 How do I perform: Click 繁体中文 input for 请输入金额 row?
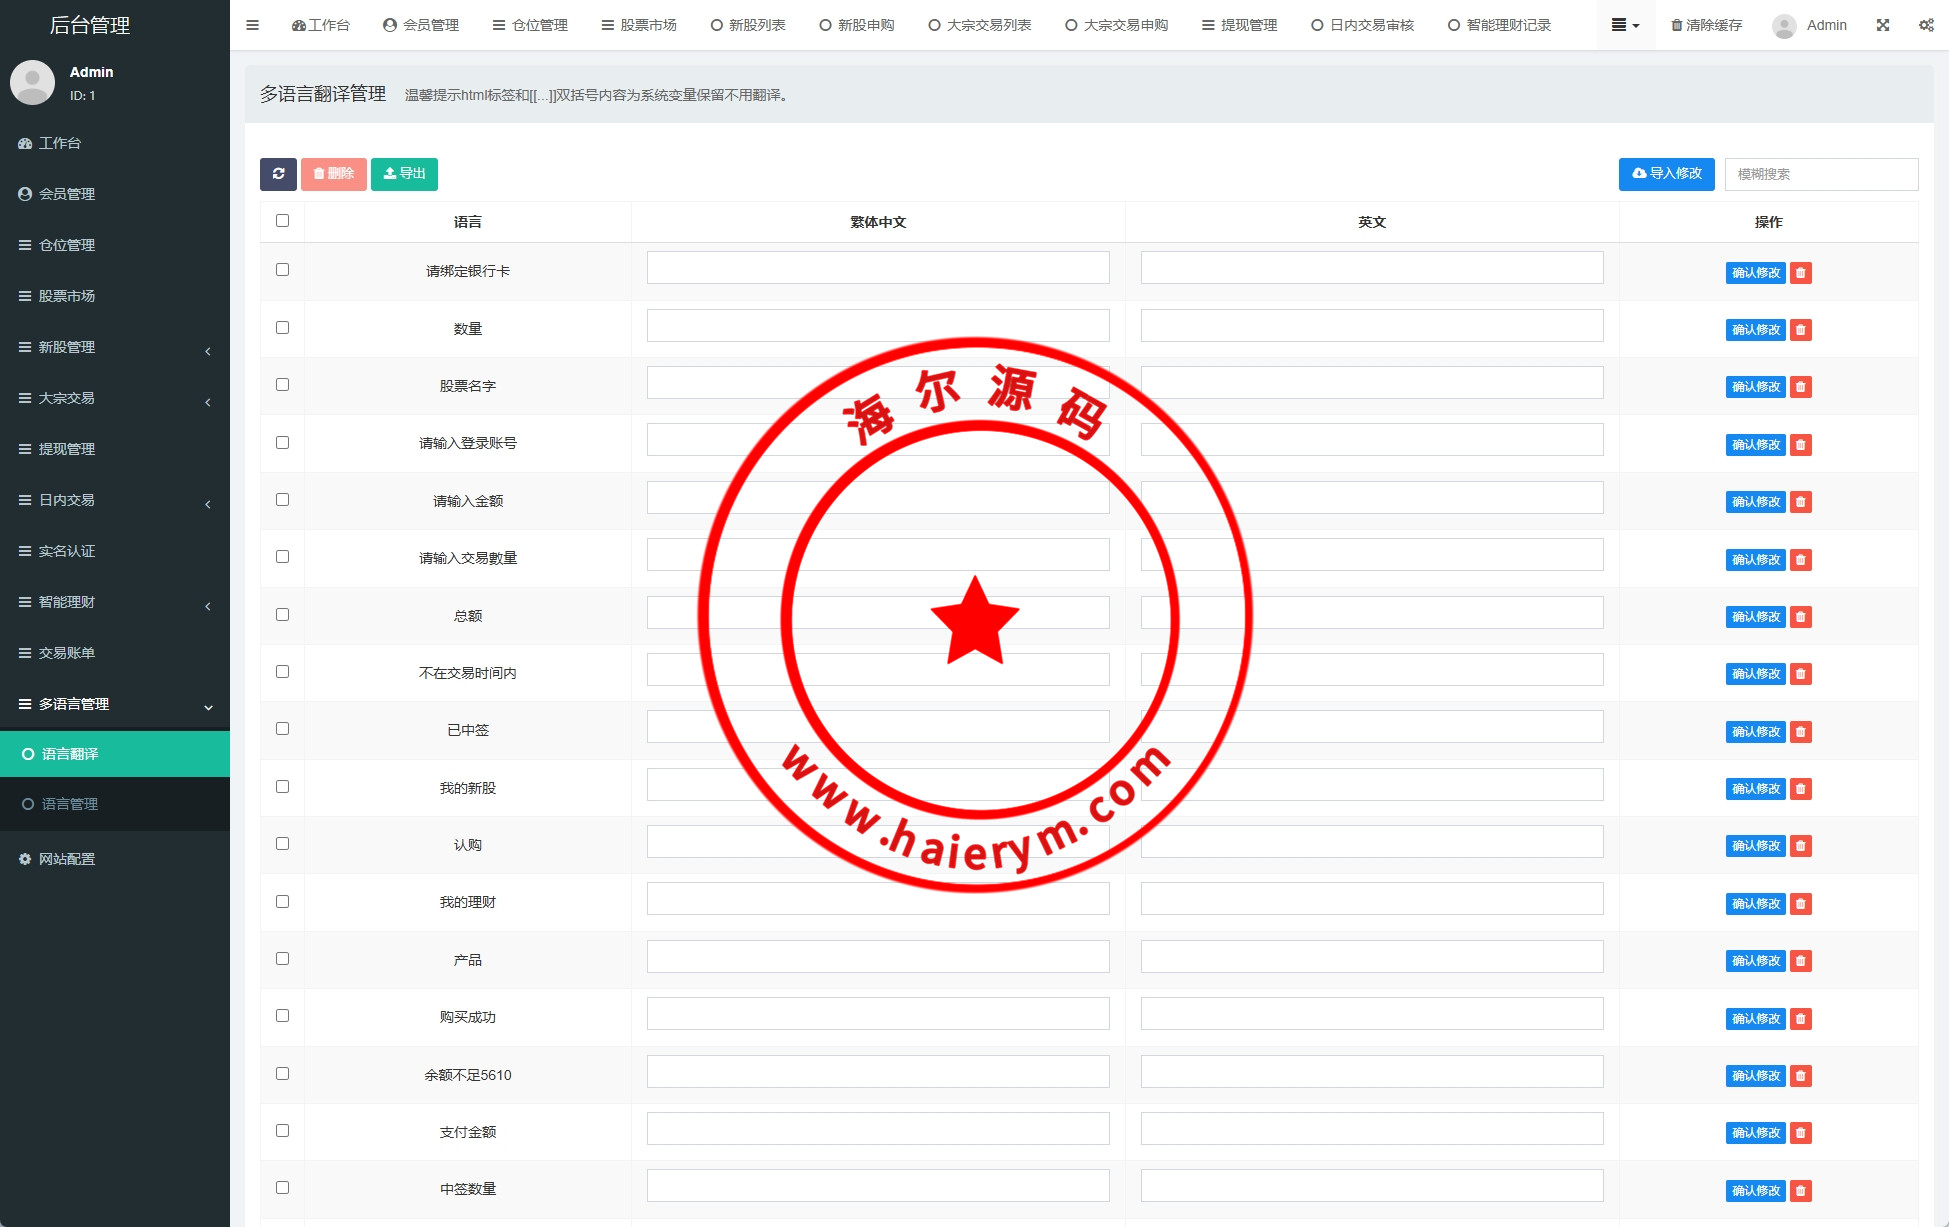878,498
